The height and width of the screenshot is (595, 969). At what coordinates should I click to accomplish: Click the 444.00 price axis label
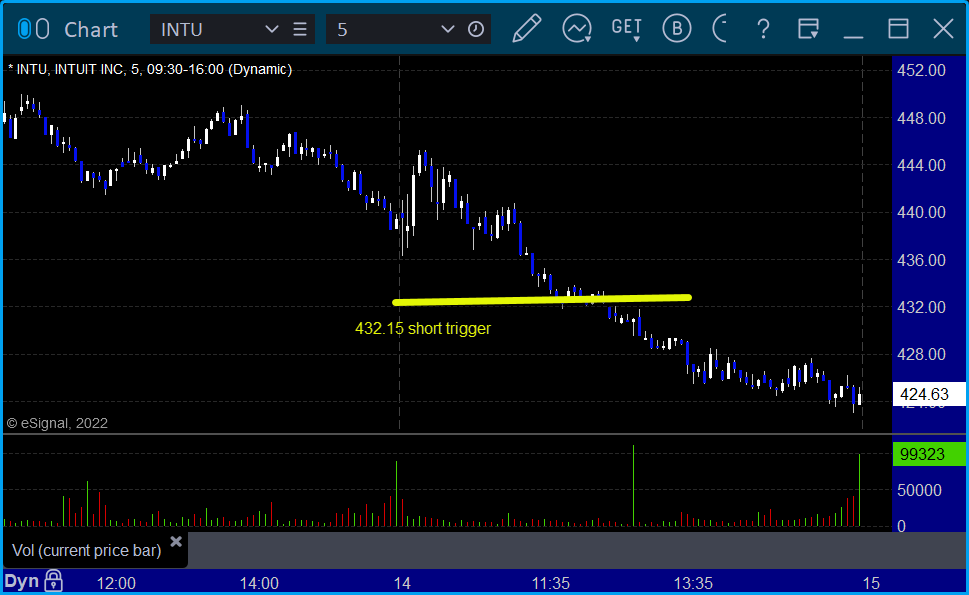(x=921, y=165)
